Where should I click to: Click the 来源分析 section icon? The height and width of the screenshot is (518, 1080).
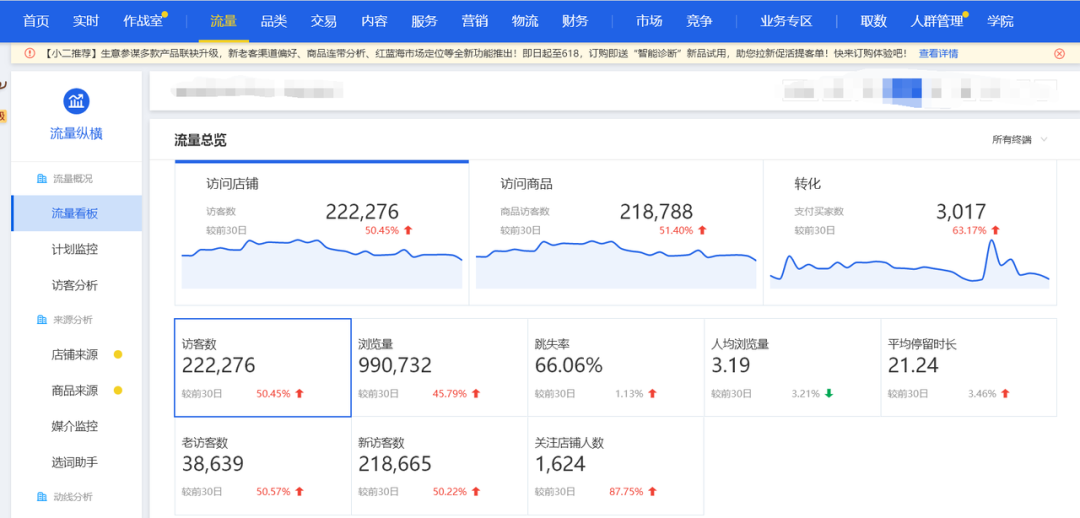(x=41, y=320)
